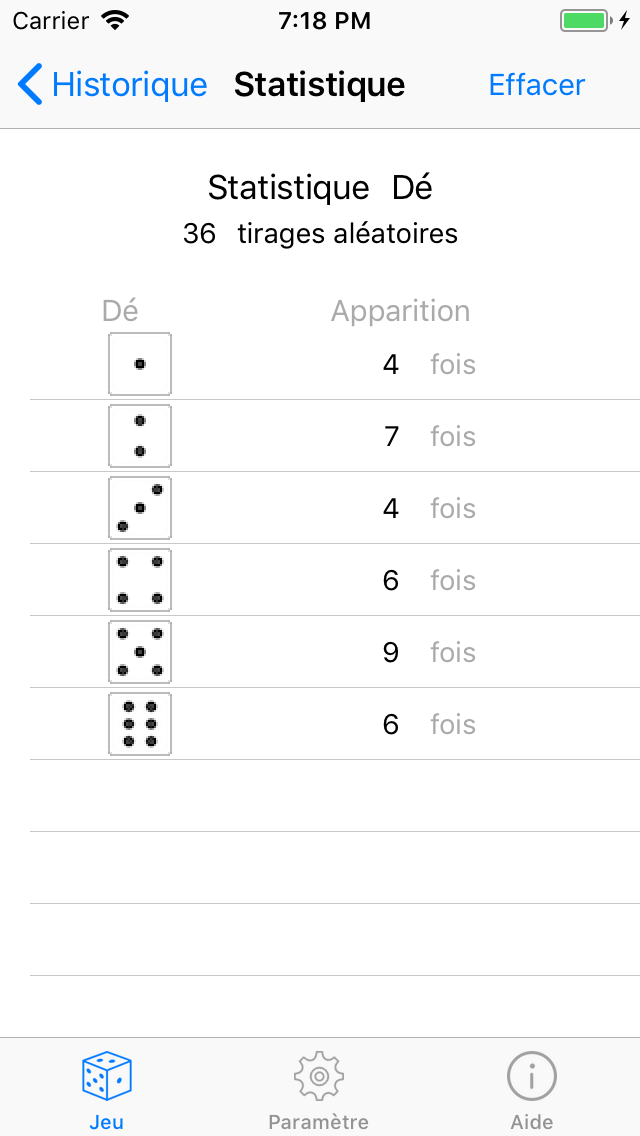Open the Aide info icon
Screen dimensions: 640x1136
click(532, 1076)
